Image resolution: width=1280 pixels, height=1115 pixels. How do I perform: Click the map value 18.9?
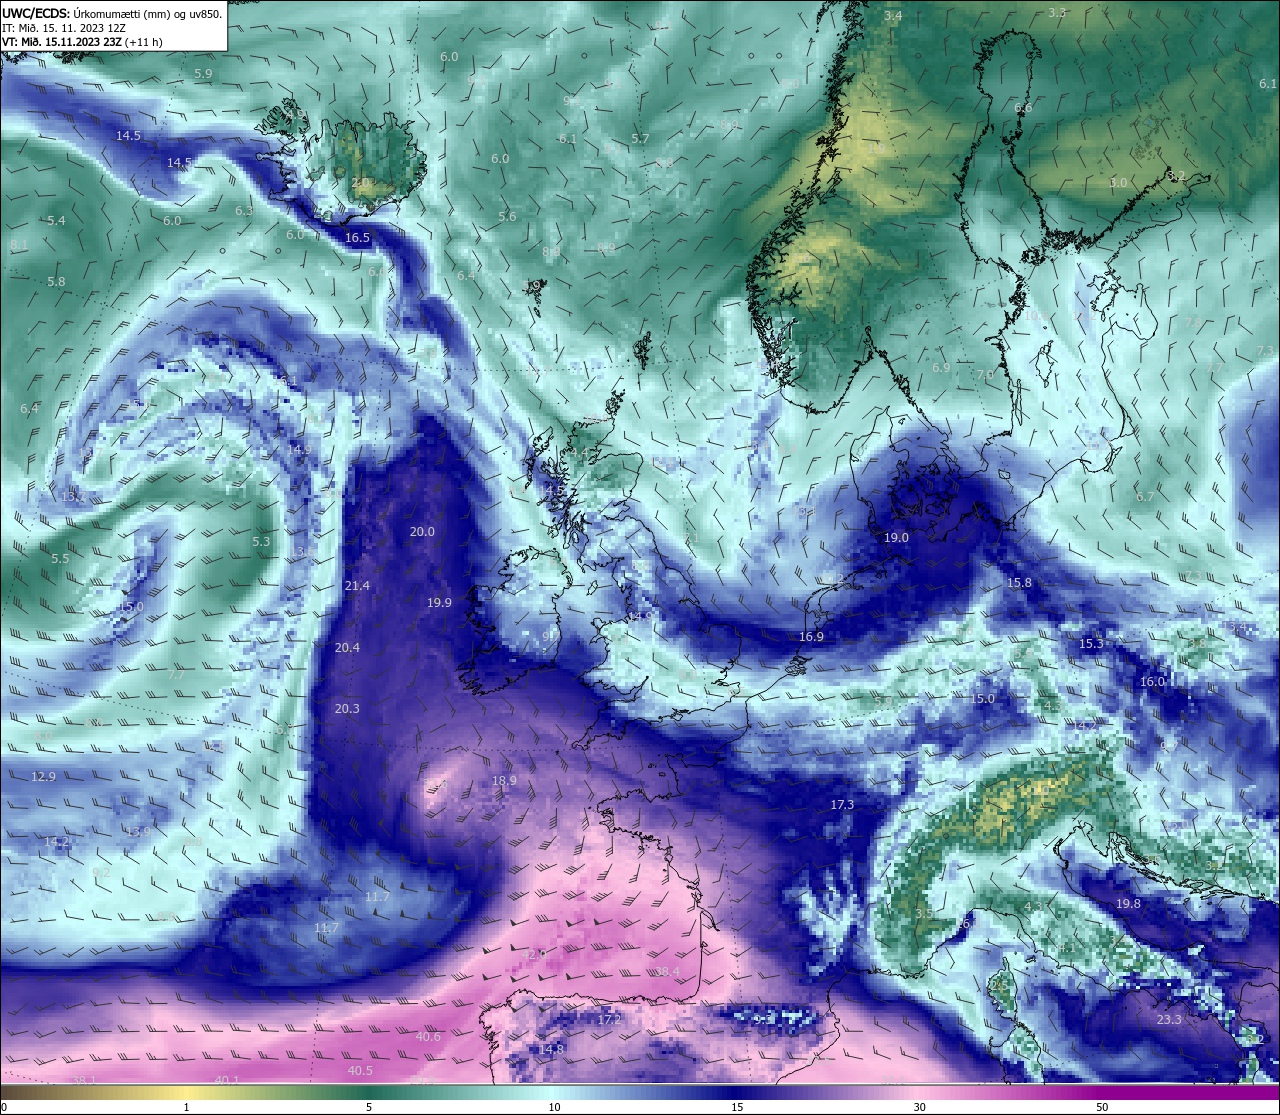(x=504, y=780)
